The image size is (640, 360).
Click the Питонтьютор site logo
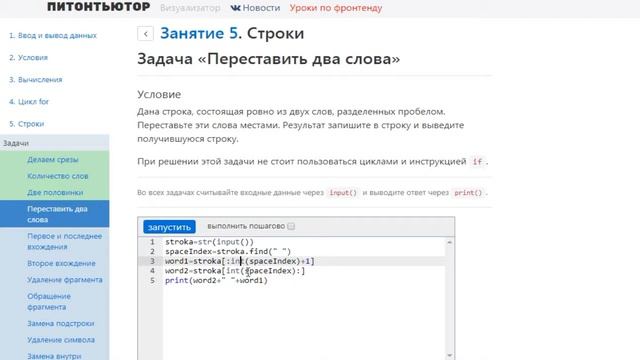99,7
